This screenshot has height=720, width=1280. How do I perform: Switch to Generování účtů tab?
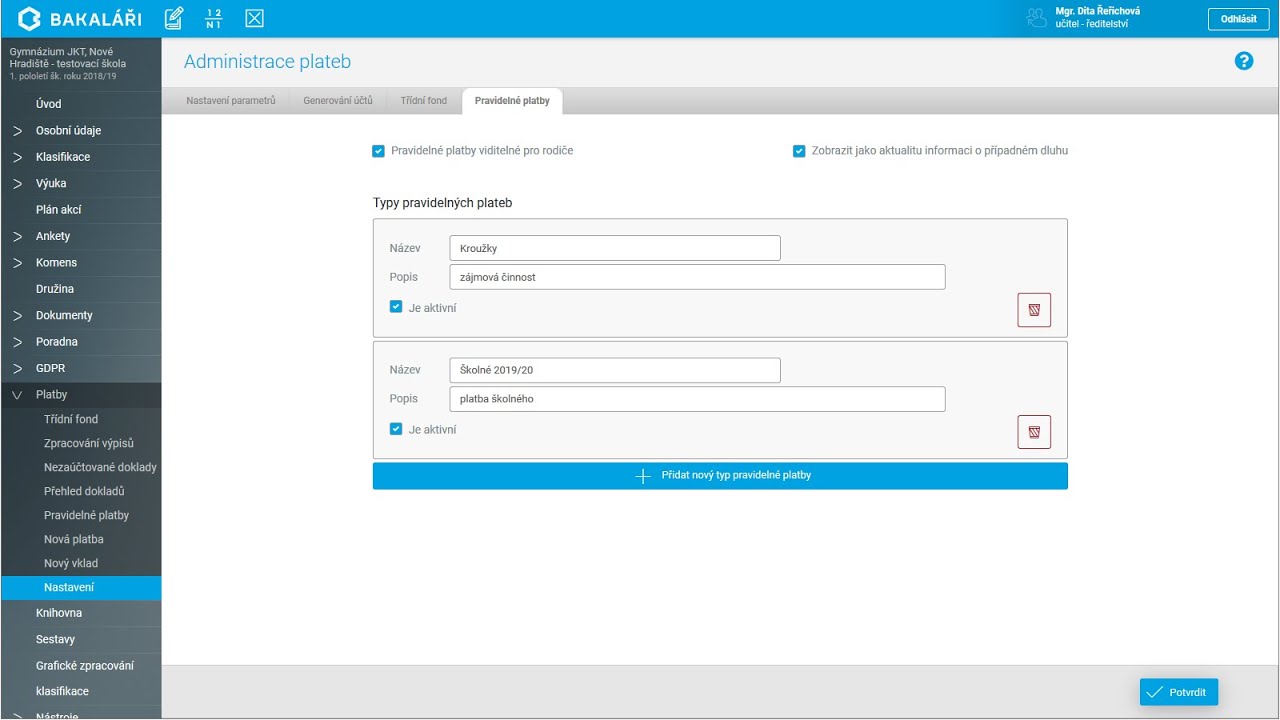(x=338, y=101)
